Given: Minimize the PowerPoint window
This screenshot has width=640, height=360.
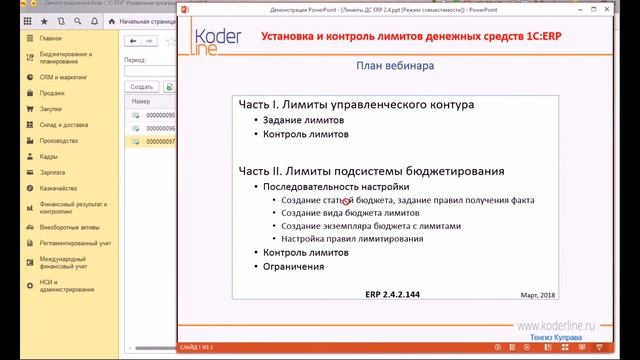Looking at the screenshot, I should pos(580,9).
